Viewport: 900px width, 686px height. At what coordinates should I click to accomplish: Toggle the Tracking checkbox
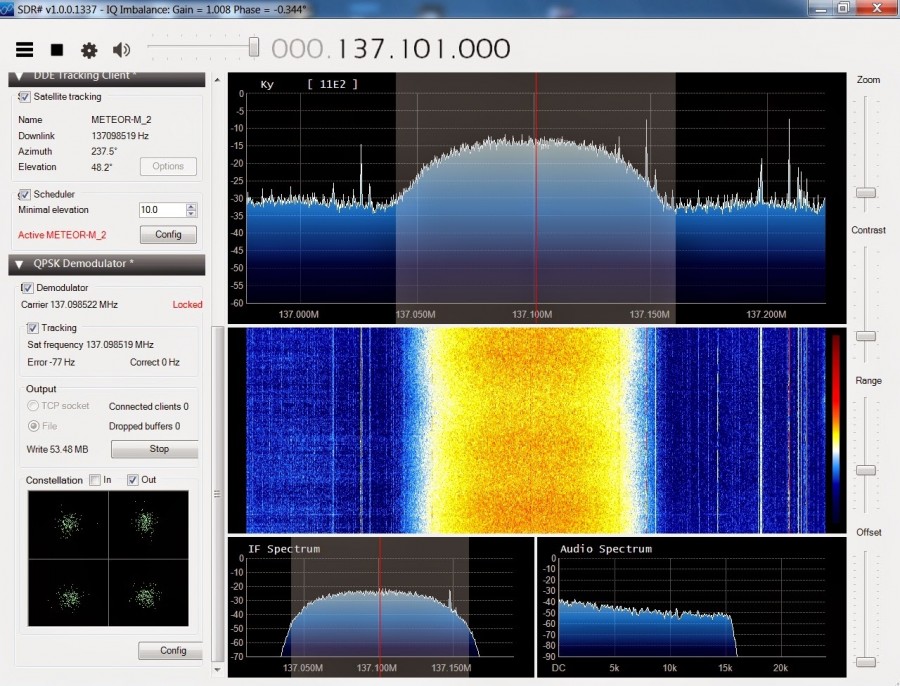coord(33,328)
